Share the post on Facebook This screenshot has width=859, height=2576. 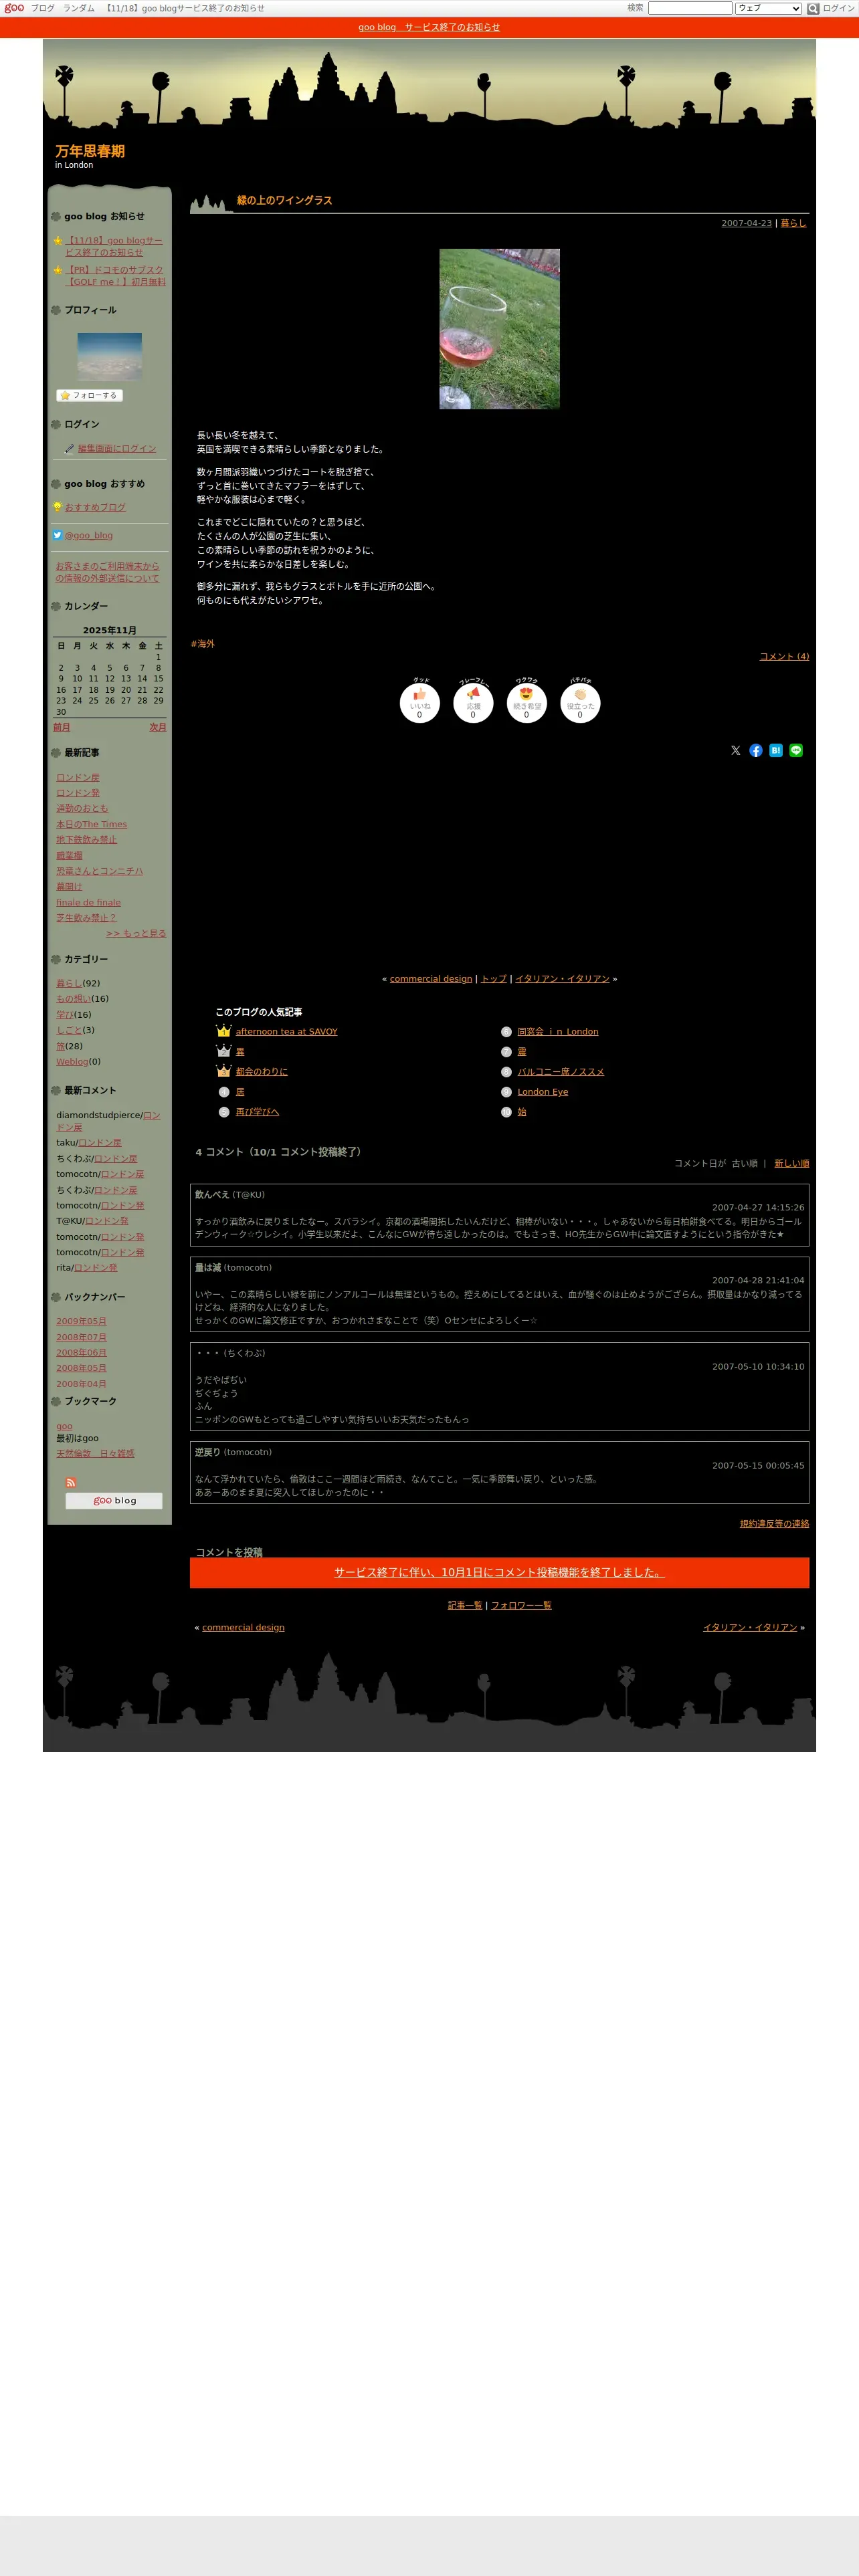click(756, 750)
